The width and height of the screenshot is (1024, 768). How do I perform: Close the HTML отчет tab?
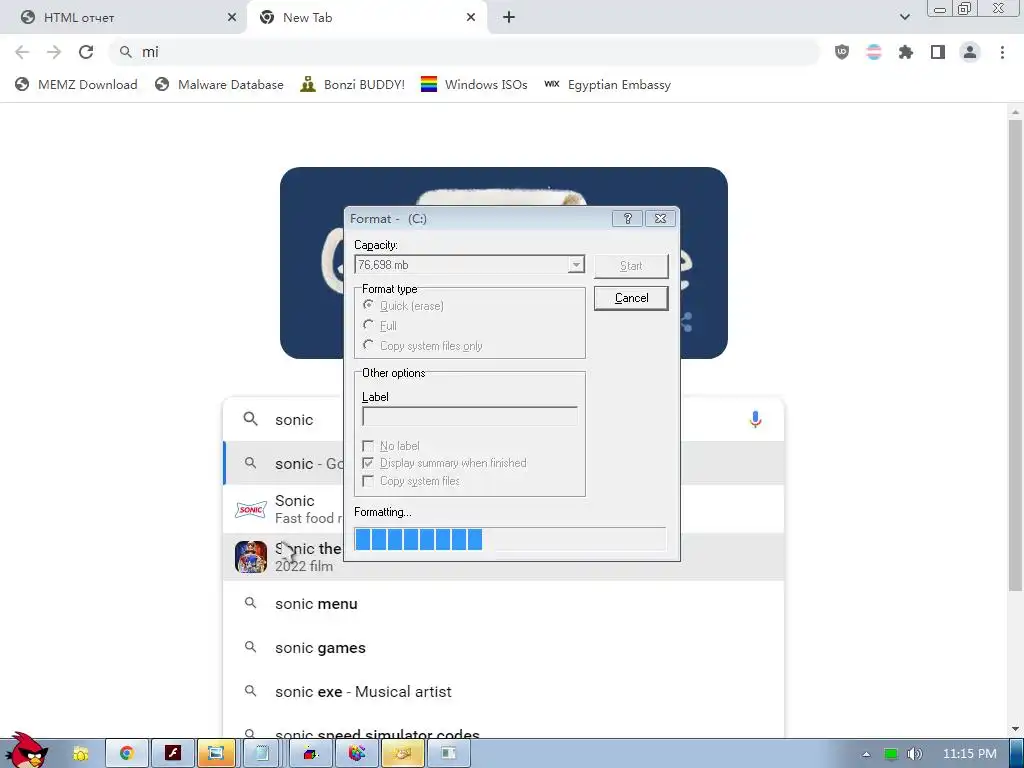point(232,18)
